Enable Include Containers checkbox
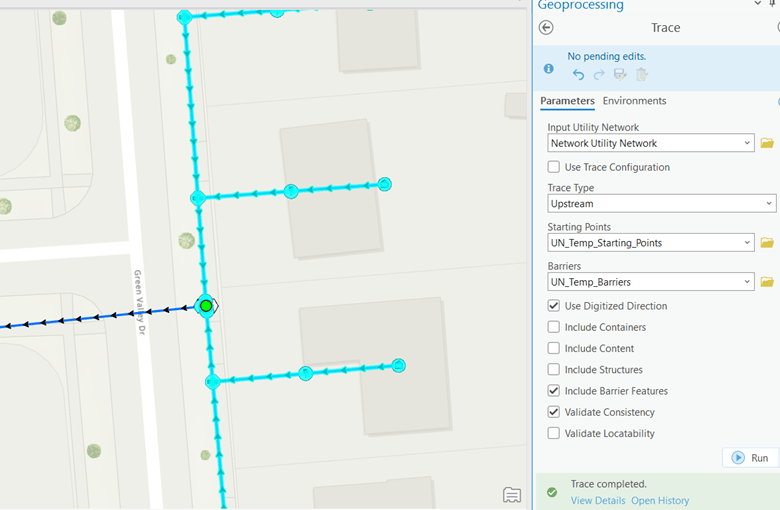The width and height of the screenshot is (780, 510). pos(554,327)
